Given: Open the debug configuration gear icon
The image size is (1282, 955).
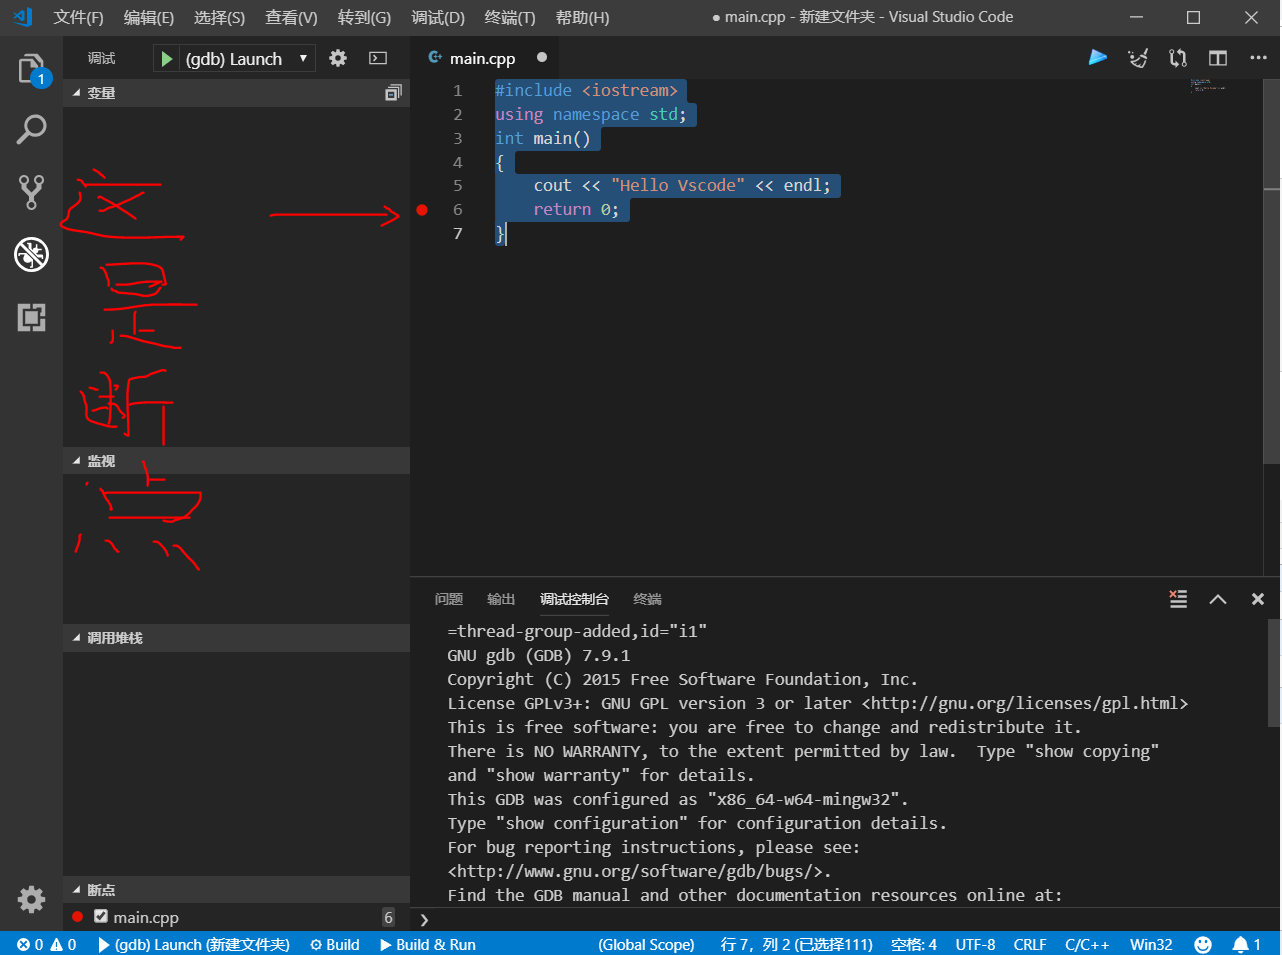Looking at the screenshot, I should [x=337, y=57].
